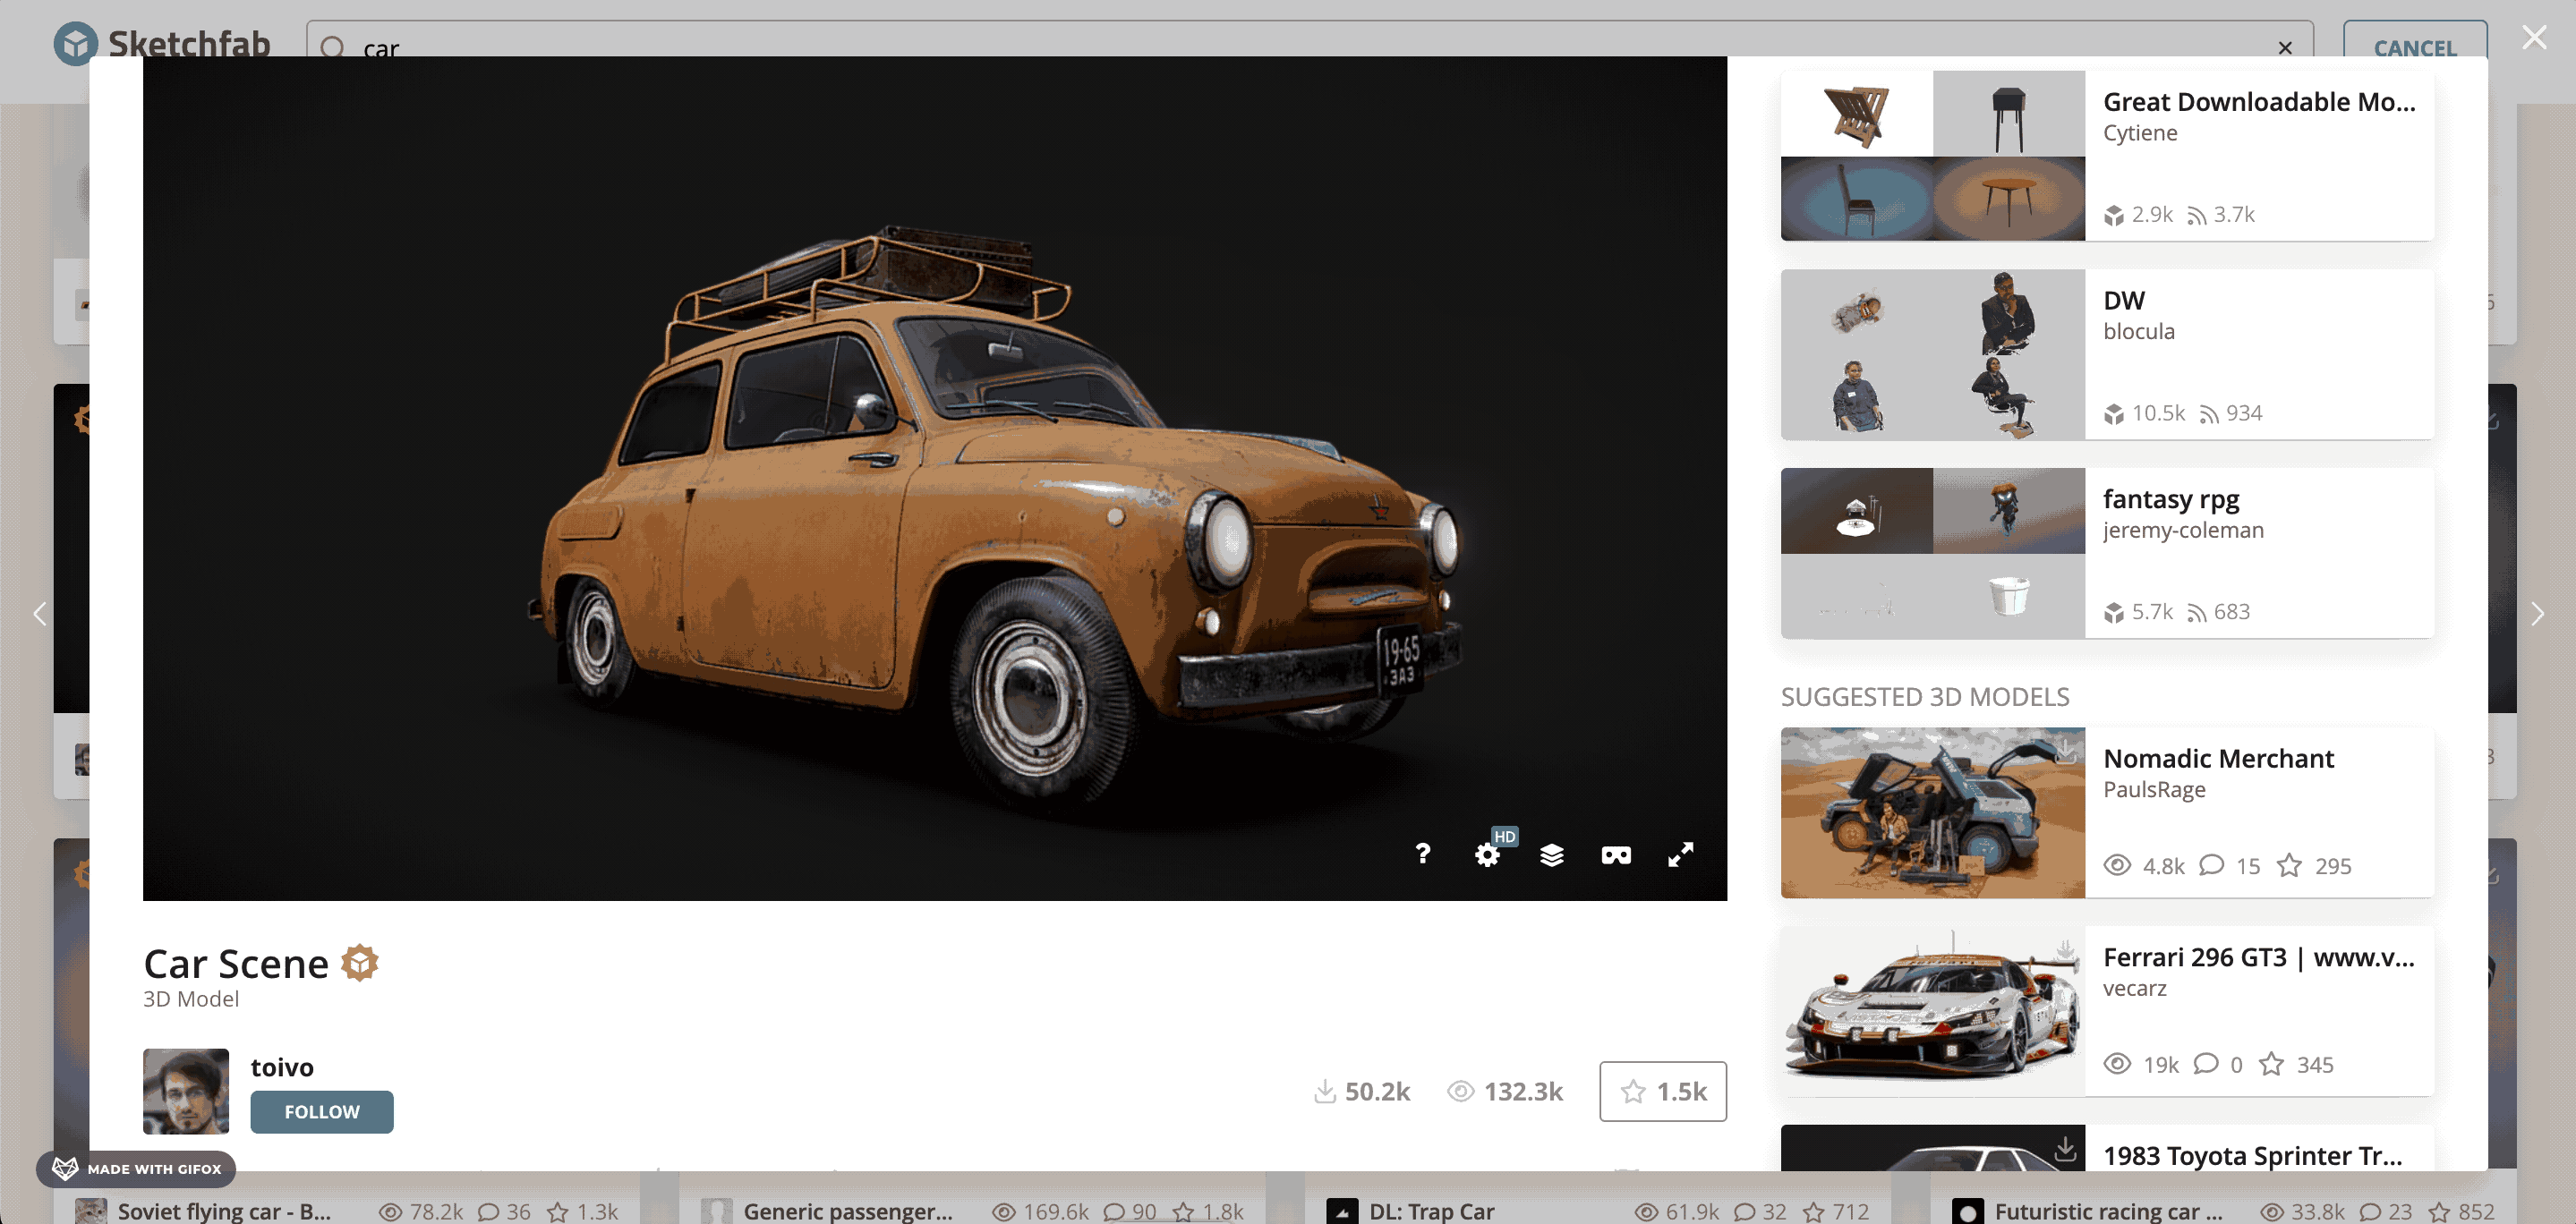
Task: Click the star icon on Ferrari 296 GT3
Action: click(2271, 1064)
